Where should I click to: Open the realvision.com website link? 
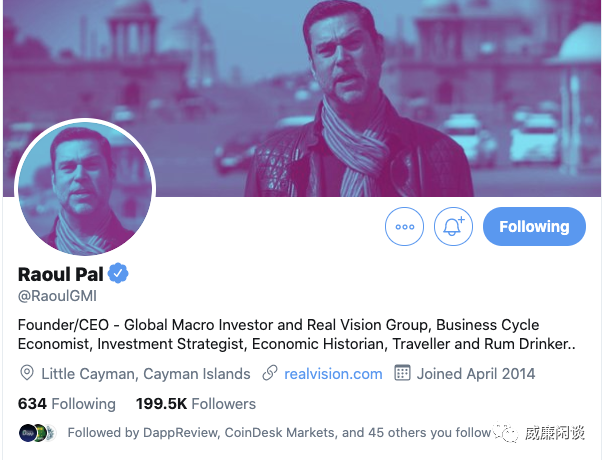[333, 373]
